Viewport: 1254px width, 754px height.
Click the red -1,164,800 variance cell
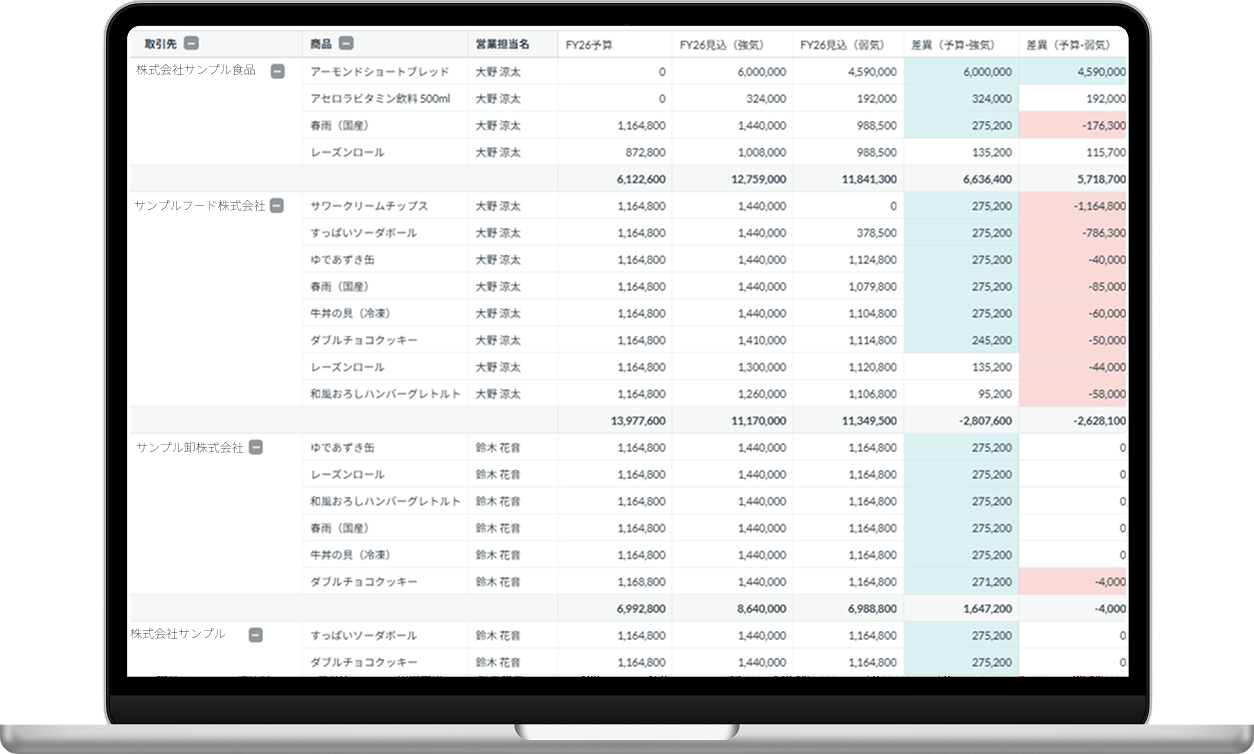pyautogui.click(x=1074, y=206)
